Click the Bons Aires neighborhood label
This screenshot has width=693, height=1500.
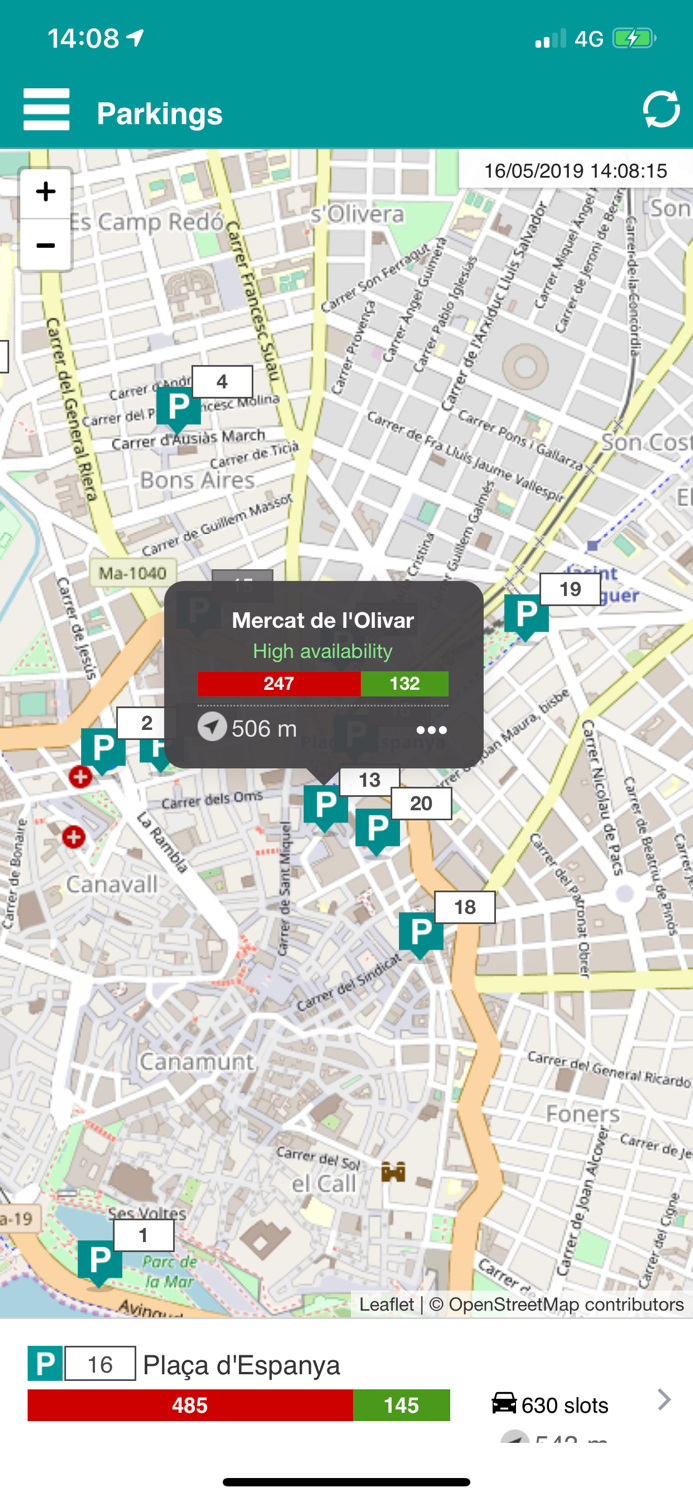click(197, 480)
